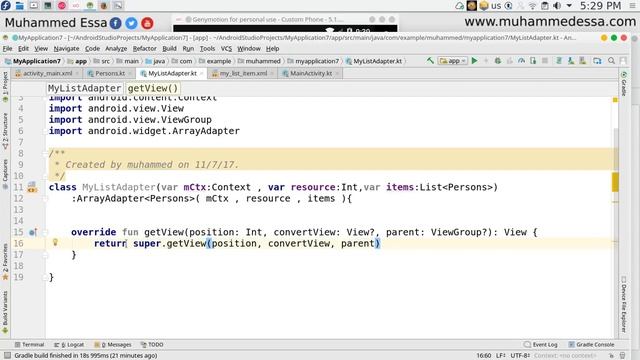Toggle the Build Variants tool window
Viewport: 640px width, 360px height.
click(x=5, y=312)
